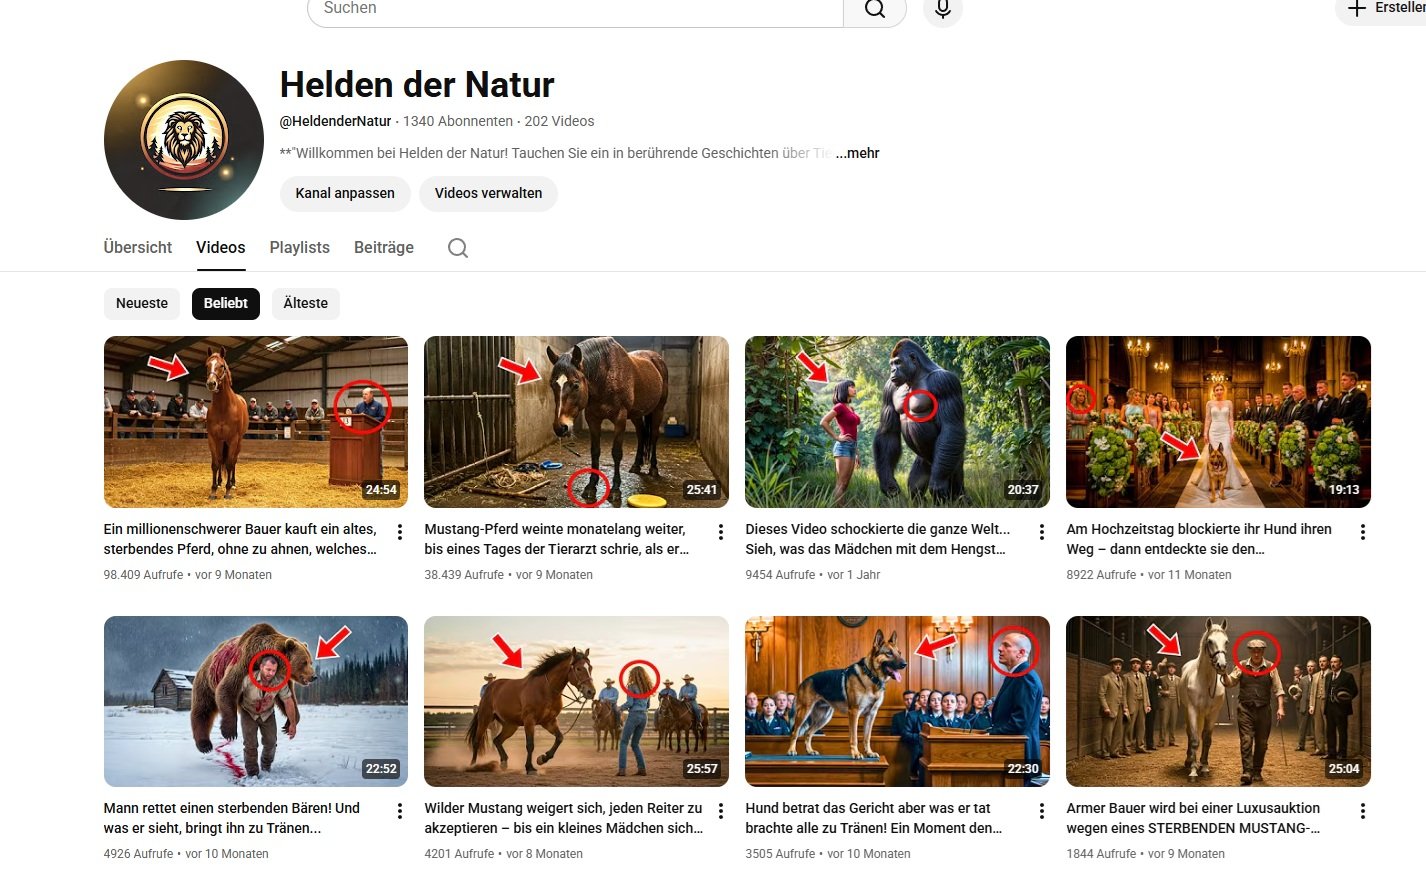1426x876 pixels.
Task: Switch to the Videos tab
Action: pos(221,247)
